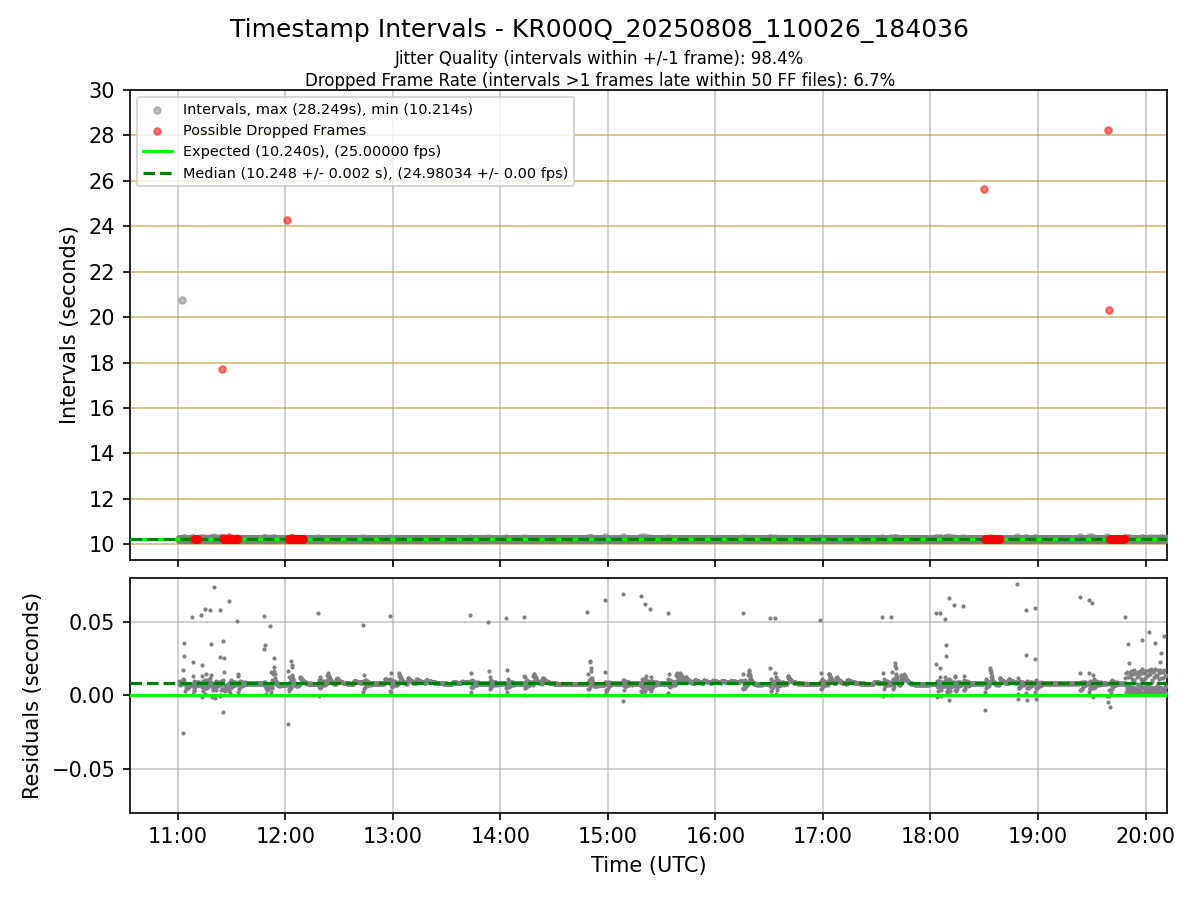1200x900 pixels.
Task: Click the dashed green line sample in legend
Action: [157, 173]
